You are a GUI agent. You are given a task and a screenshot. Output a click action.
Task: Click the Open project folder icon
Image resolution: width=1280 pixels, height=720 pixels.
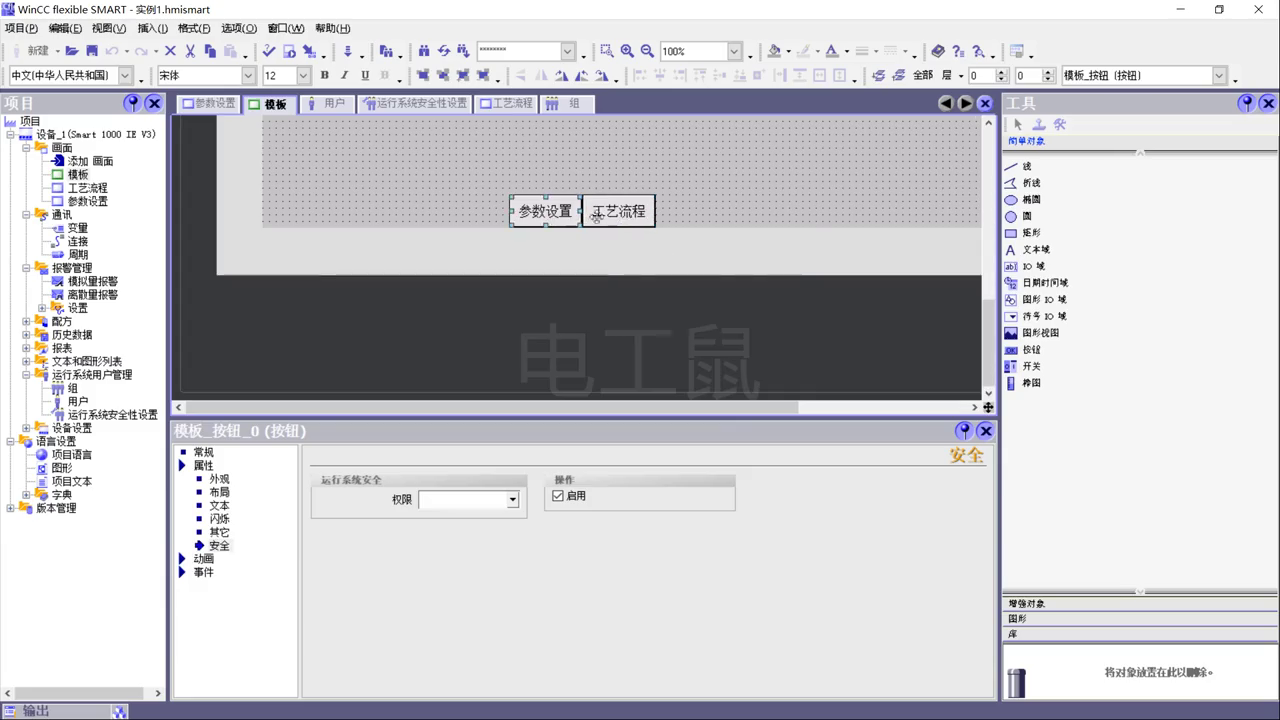click(72, 51)
